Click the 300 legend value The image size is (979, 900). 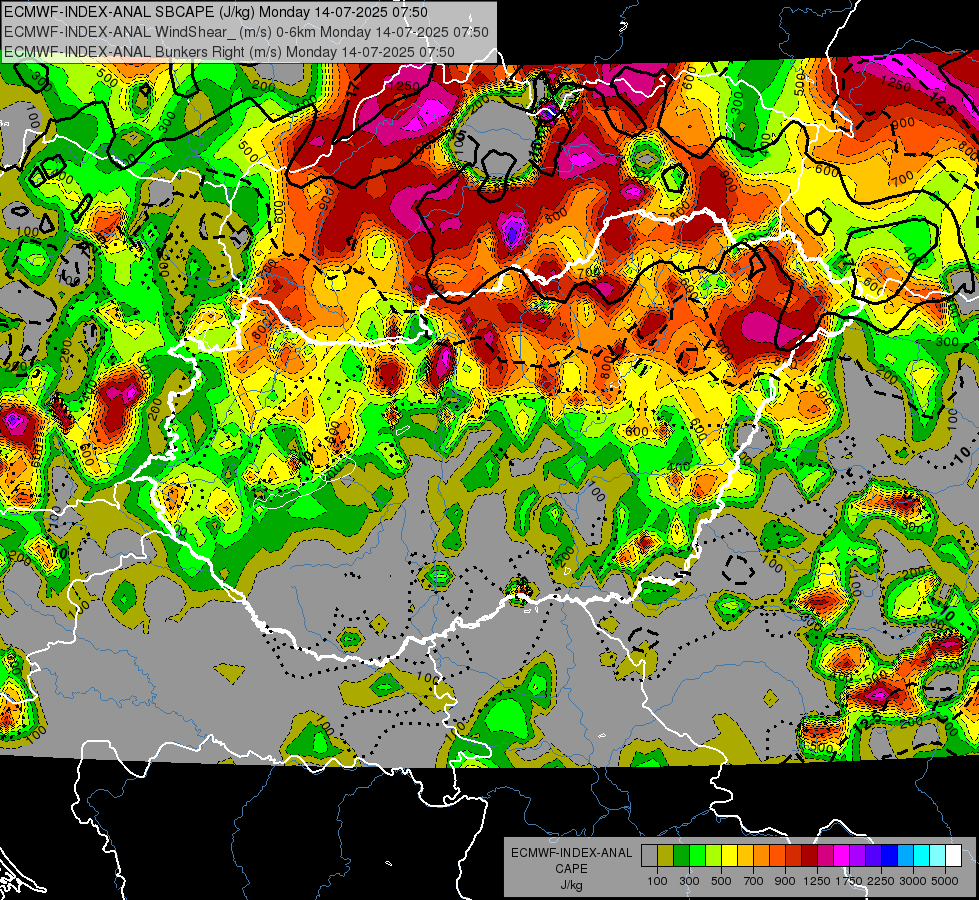point(689,881)
